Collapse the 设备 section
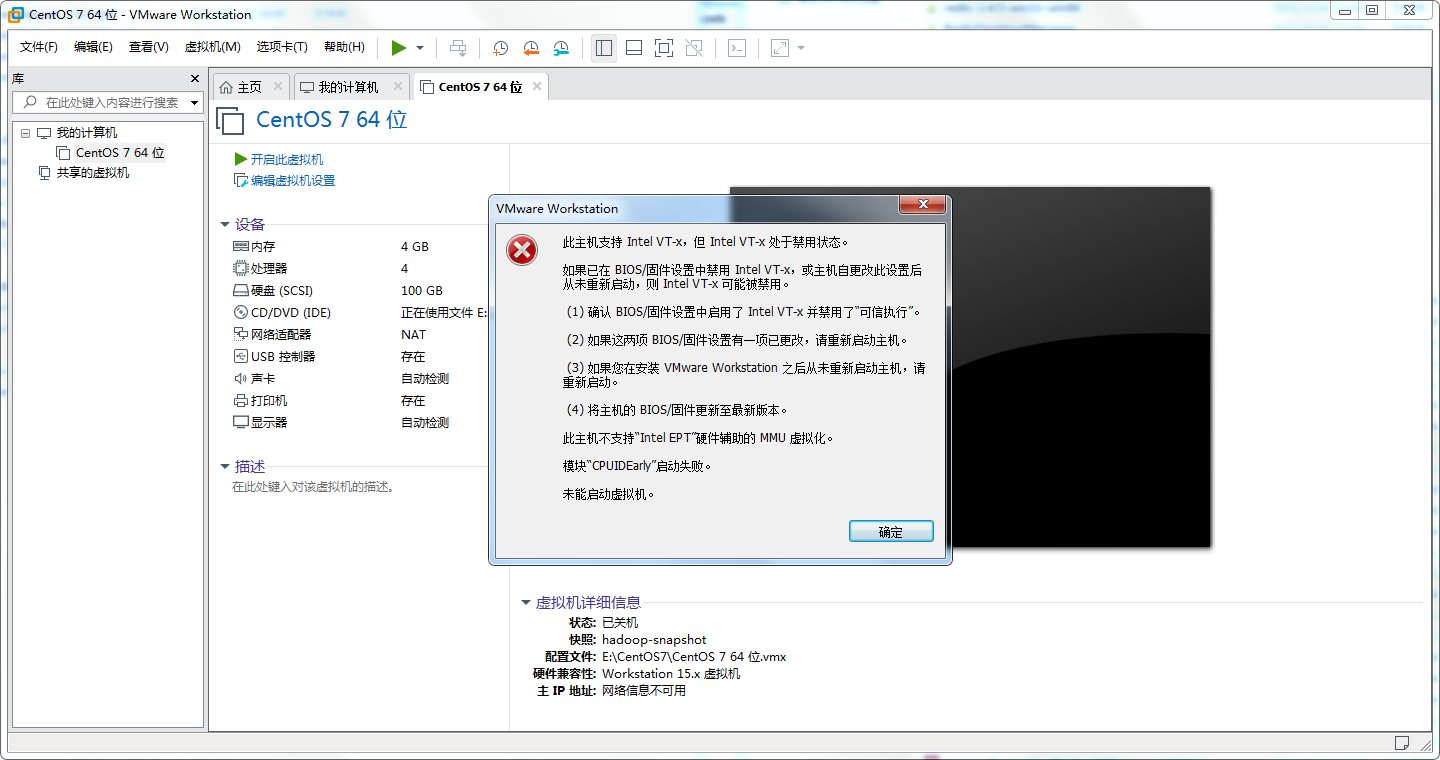Screen dimensions: 1440x760 [x=225, y=224]
